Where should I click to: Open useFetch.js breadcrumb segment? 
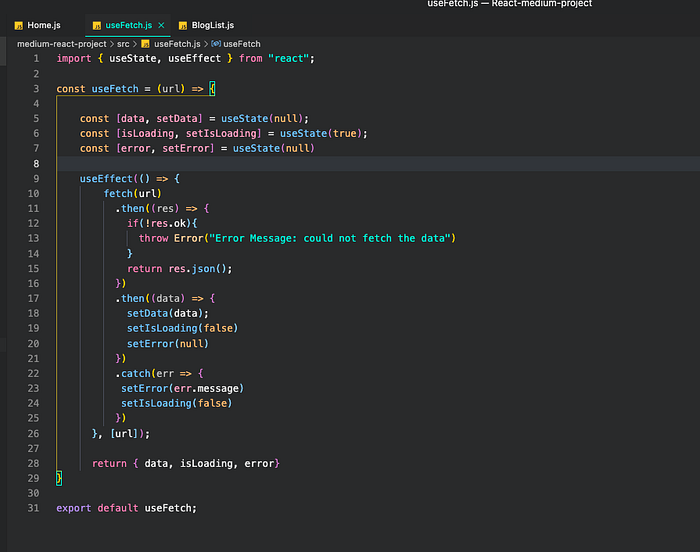(x=177, y=44)
